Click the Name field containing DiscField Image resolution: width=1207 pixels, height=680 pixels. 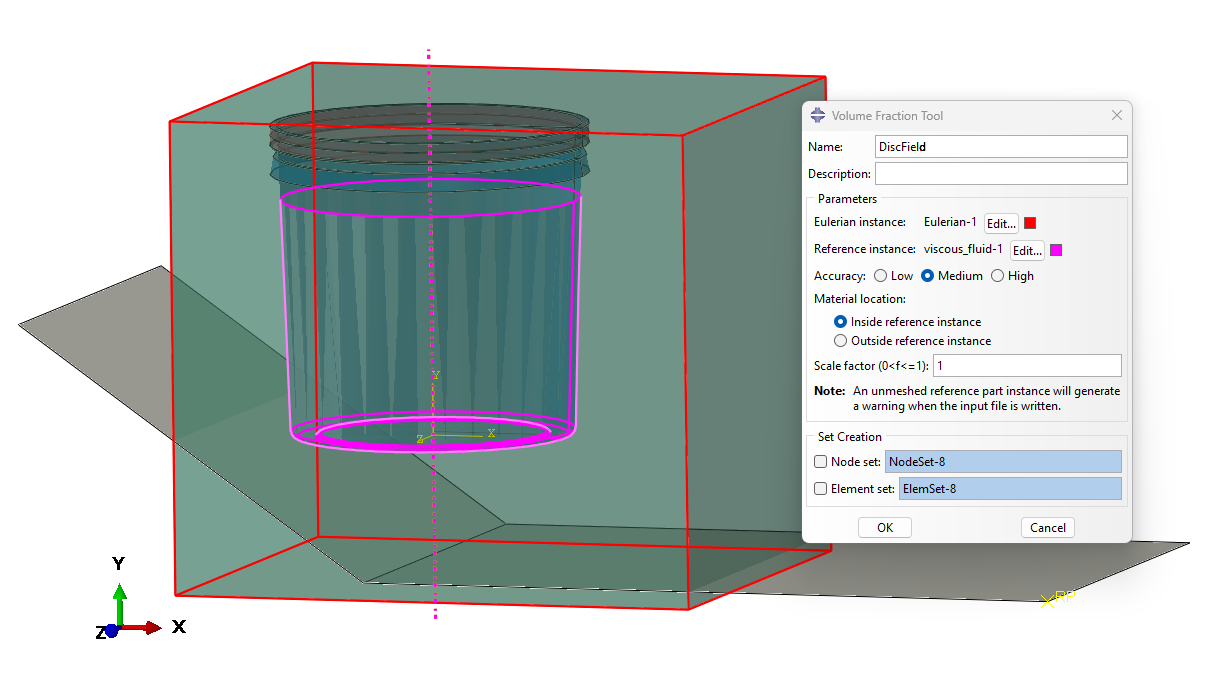point(1000,147)
